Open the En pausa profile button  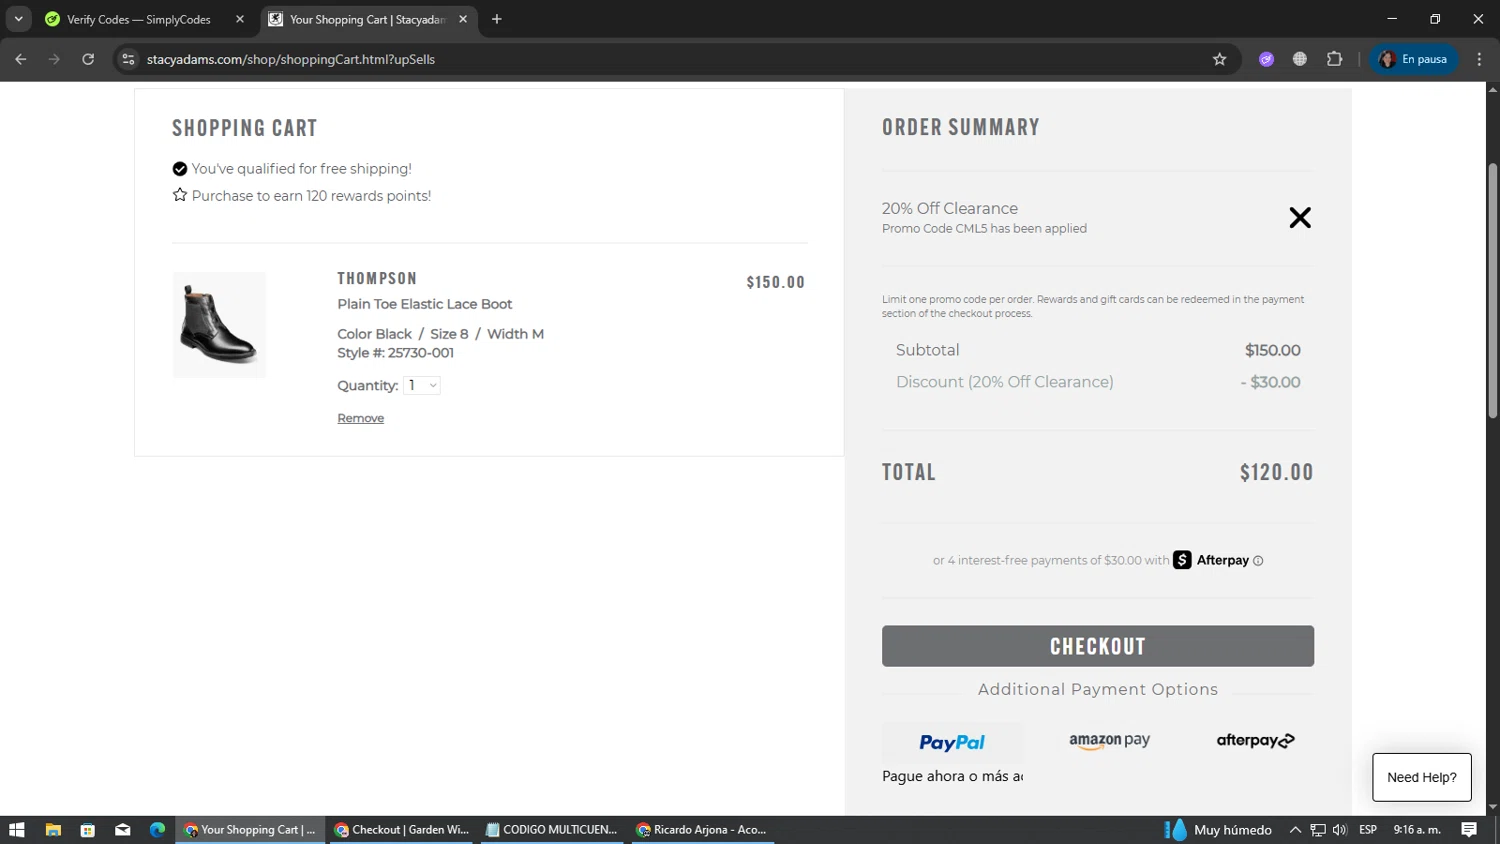pyautogui.click(x=1414, y=59)
